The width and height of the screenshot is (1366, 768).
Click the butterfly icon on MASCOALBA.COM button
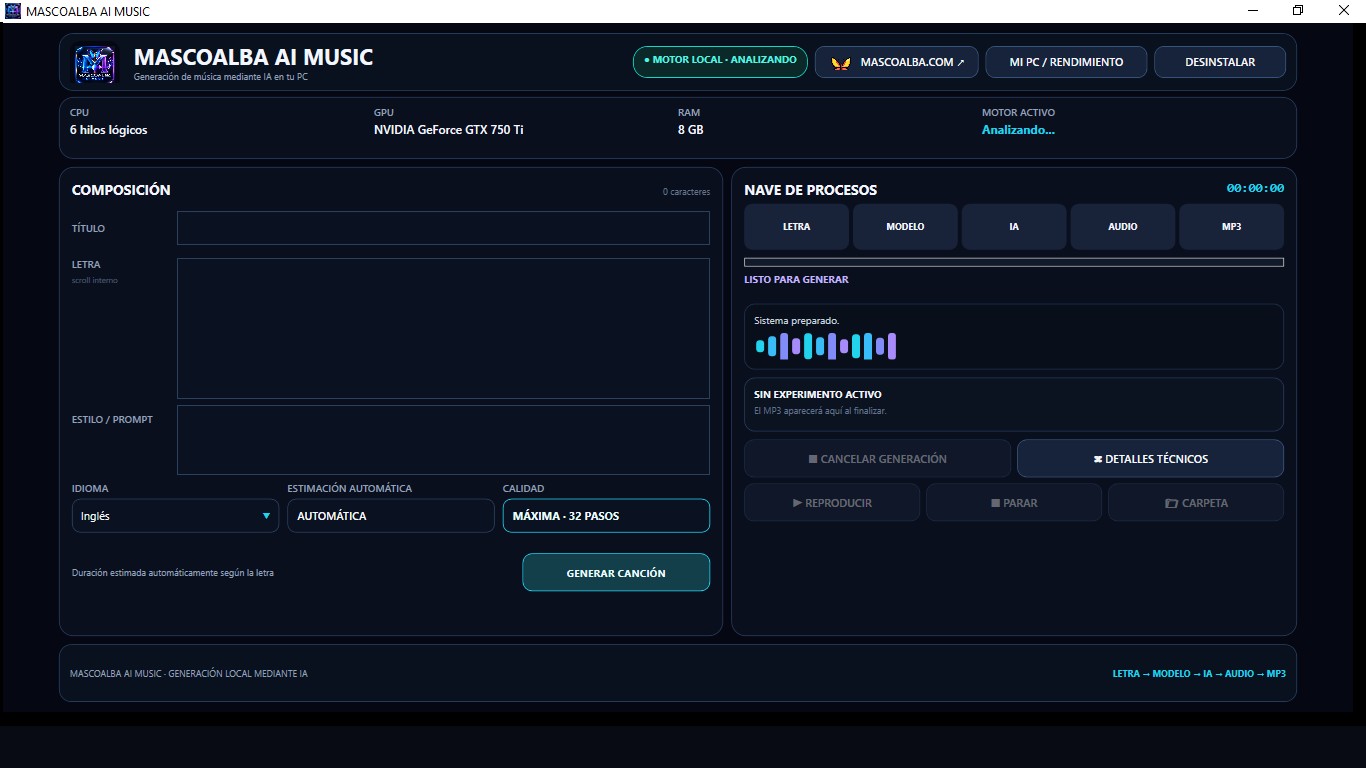[841, 62]
